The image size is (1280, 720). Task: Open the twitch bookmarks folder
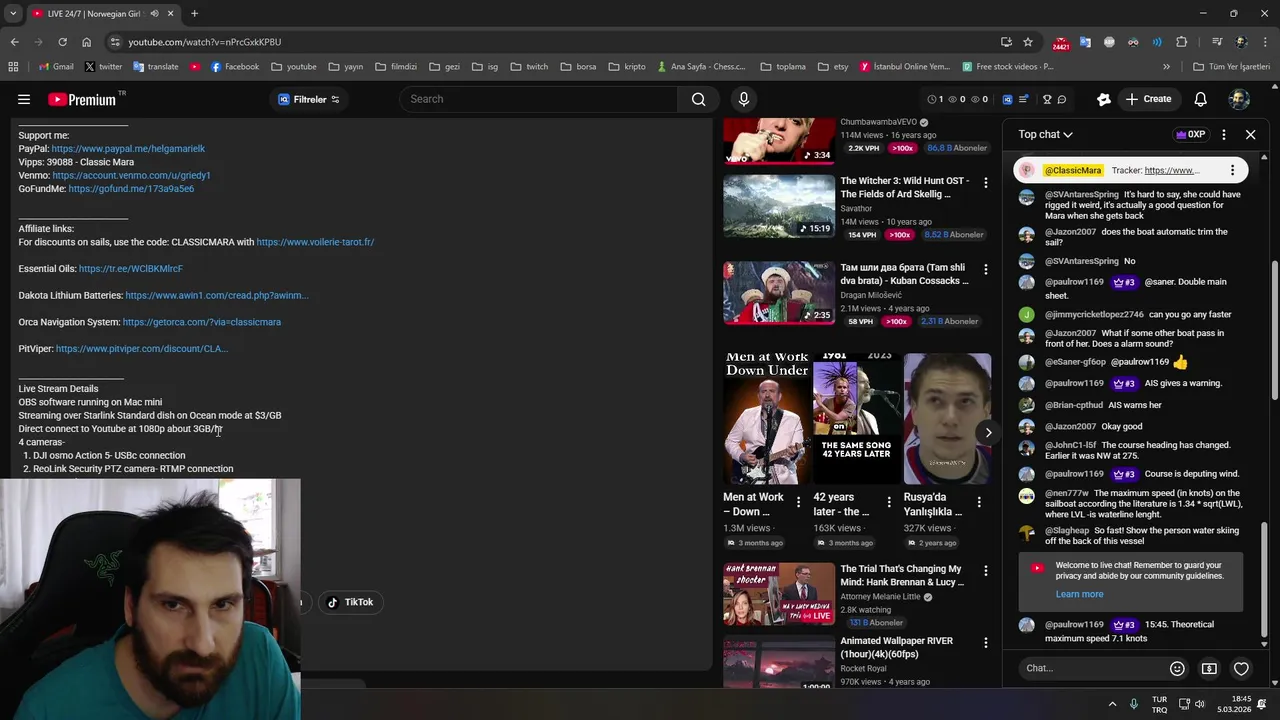click(x=529, y=67)
